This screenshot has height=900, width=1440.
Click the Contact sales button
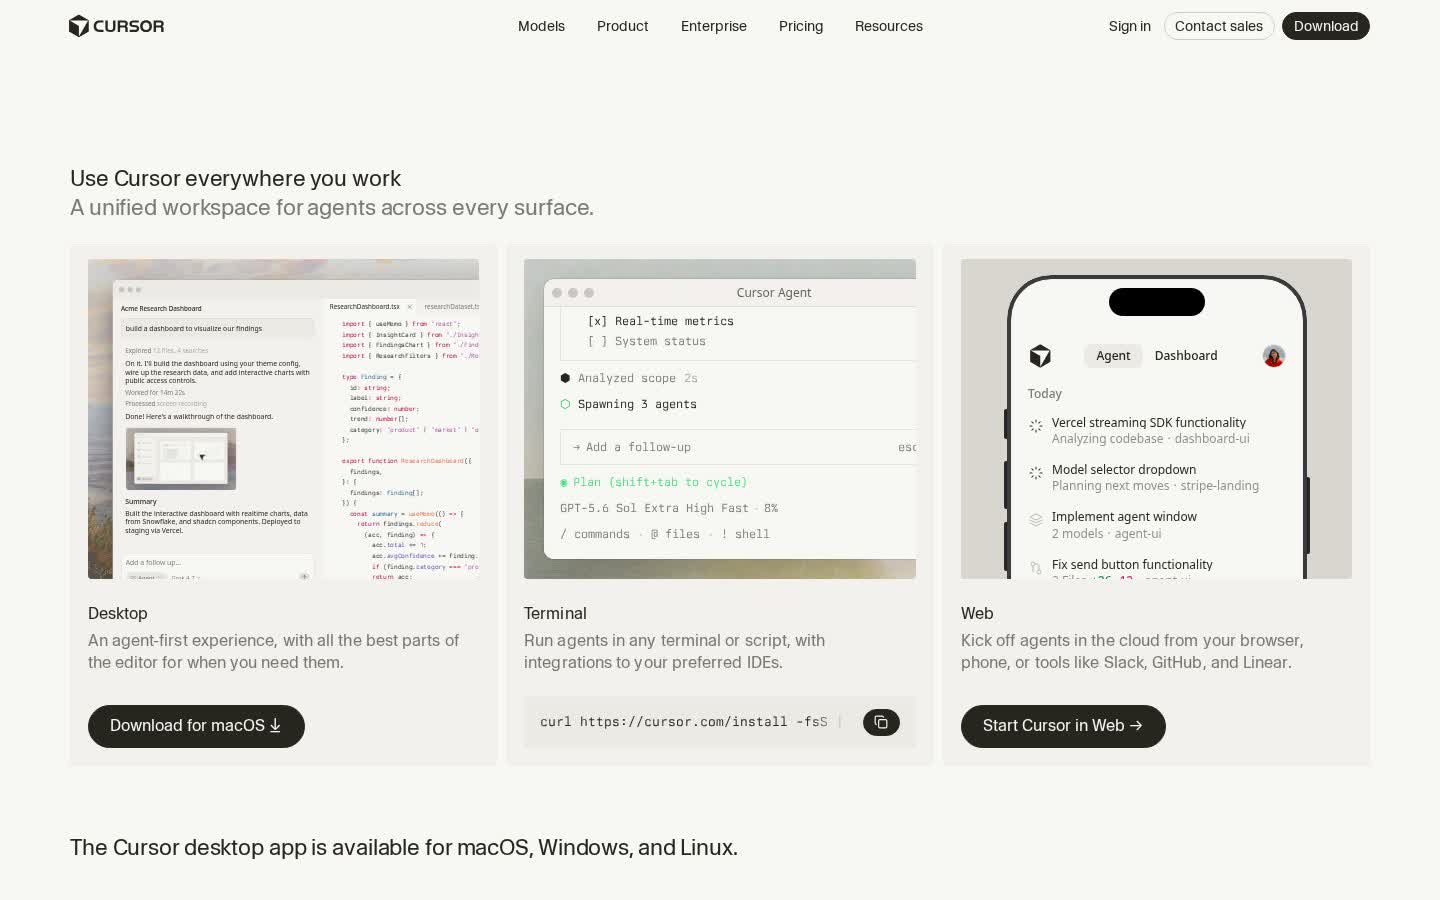coord(1219,26)
